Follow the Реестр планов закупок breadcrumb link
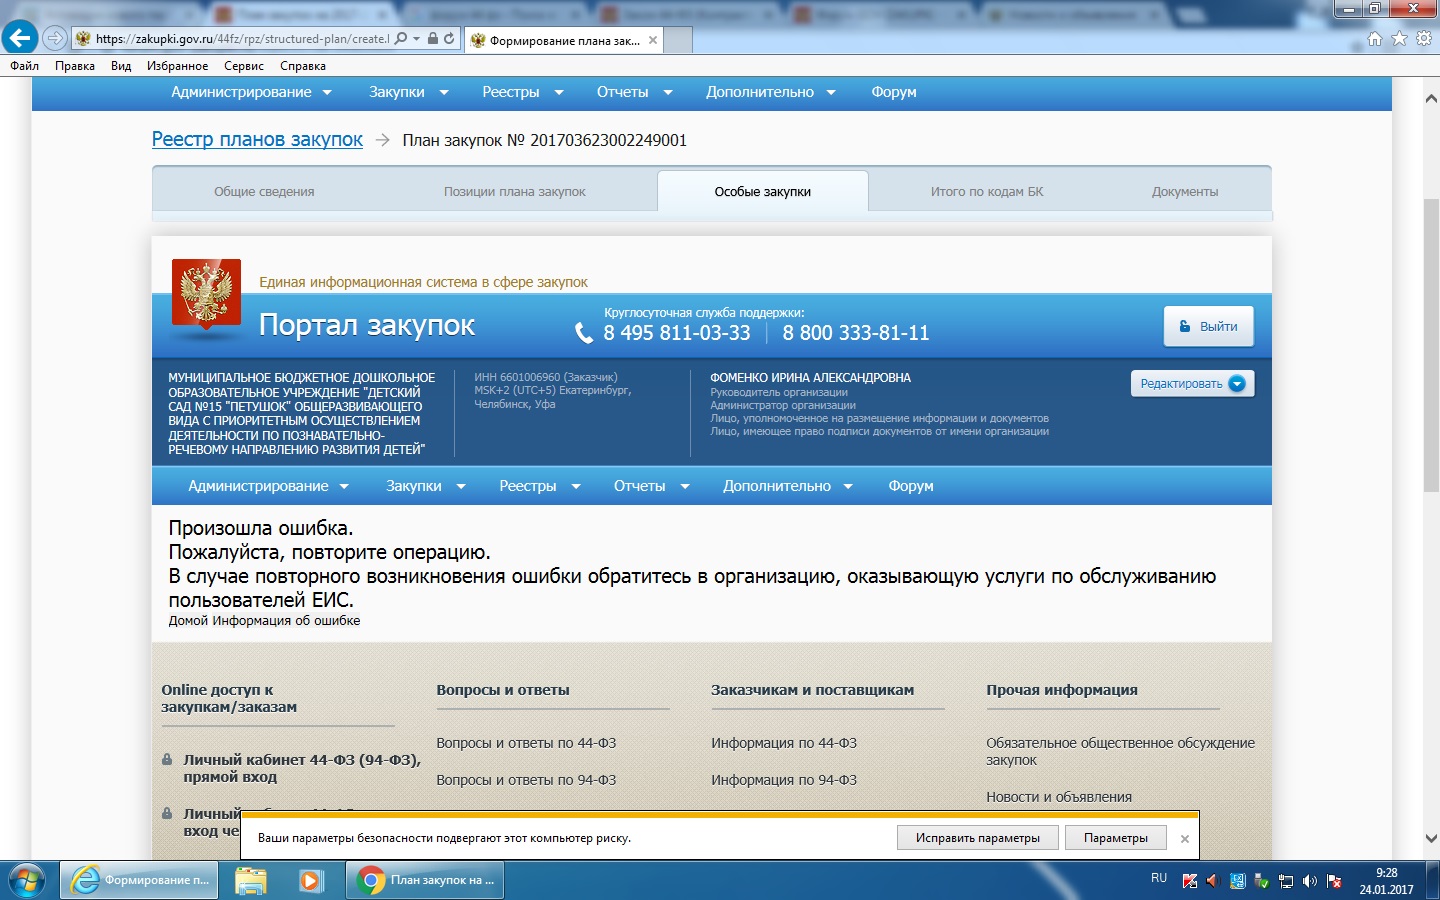This screenshot has height=900, width=1440. pos(257,140)
